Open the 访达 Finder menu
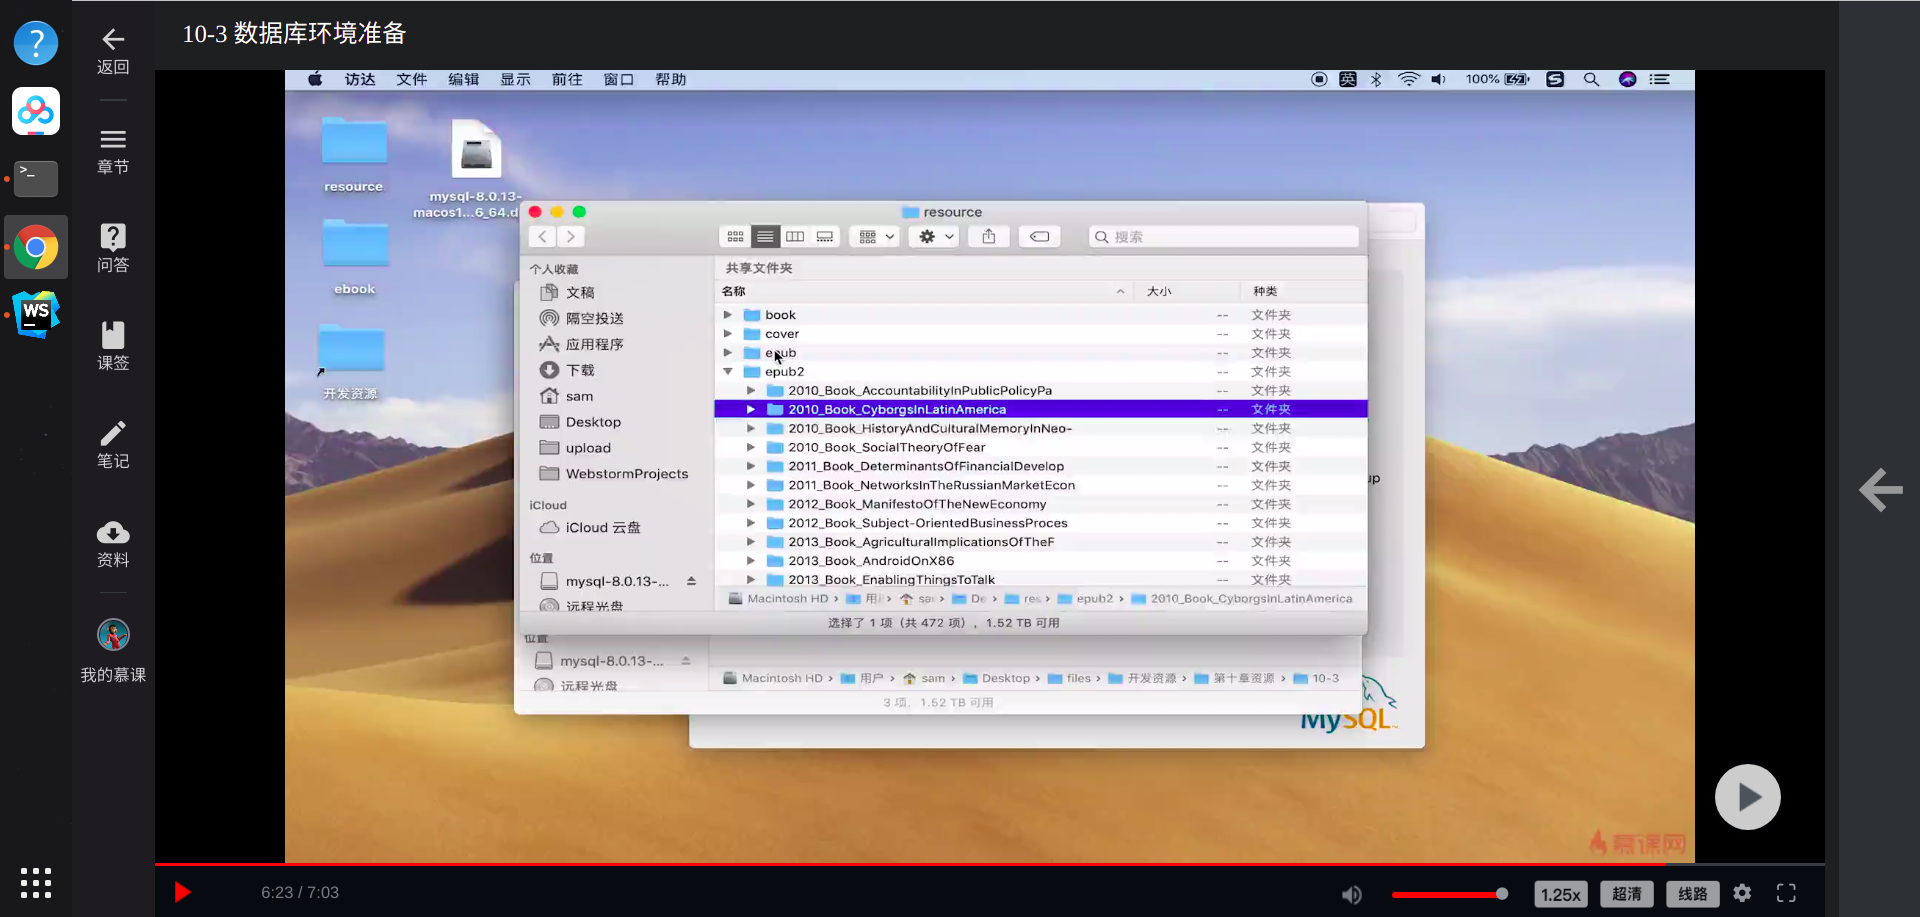Screen dimensions: 1920x917 tap(360, 80)
